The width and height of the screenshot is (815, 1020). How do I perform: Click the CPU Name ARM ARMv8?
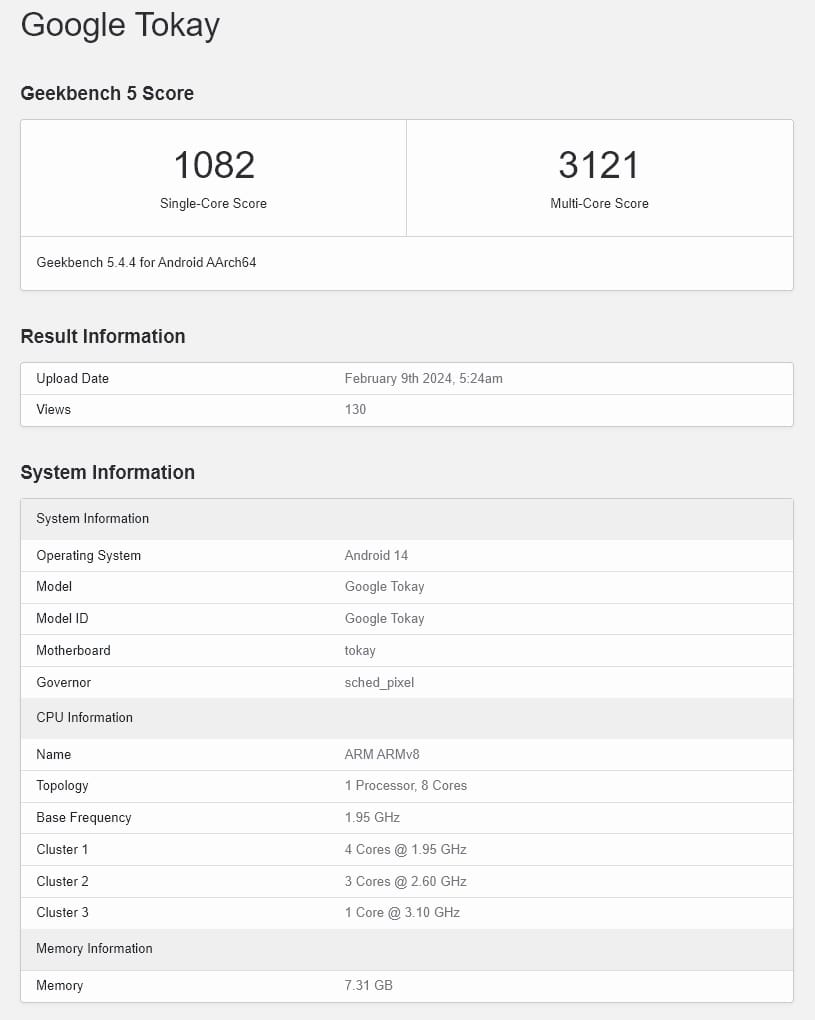[x=382, y=754]
